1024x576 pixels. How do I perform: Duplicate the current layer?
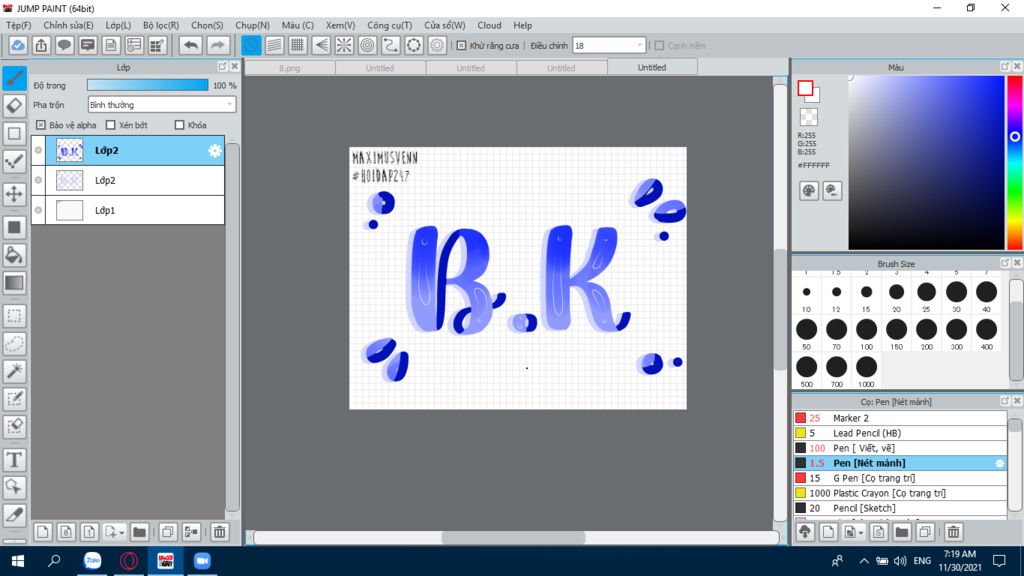click(168, 532)
